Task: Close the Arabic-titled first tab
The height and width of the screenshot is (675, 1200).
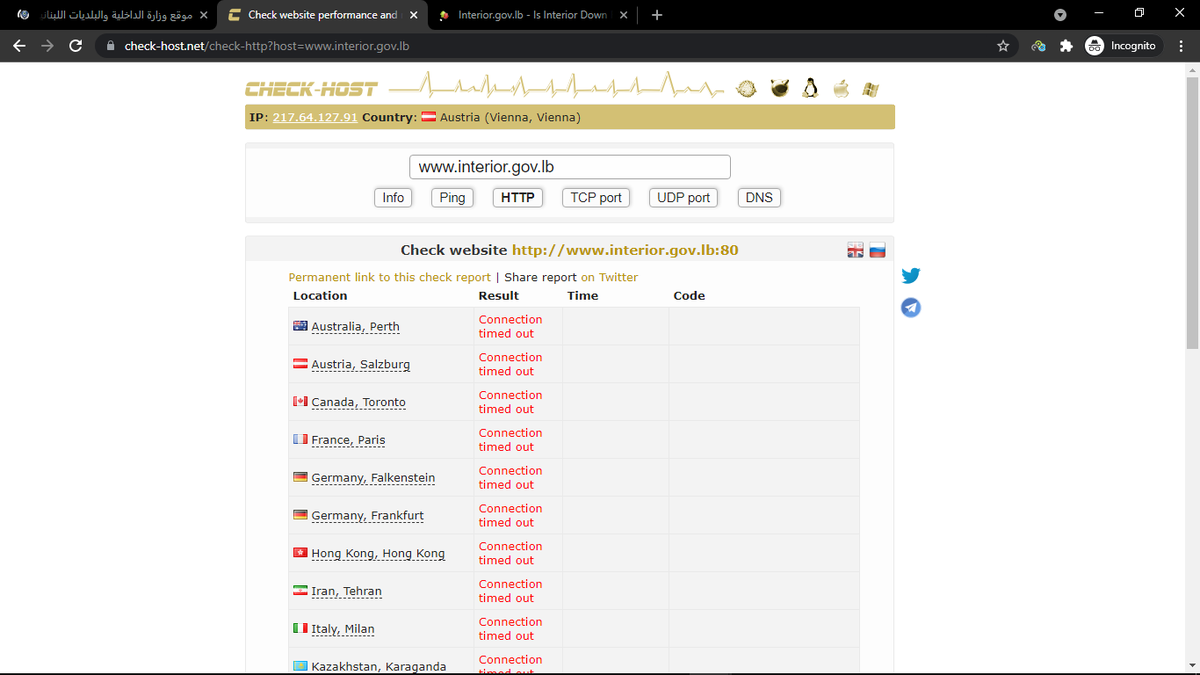Action: (x=203, y=15)
